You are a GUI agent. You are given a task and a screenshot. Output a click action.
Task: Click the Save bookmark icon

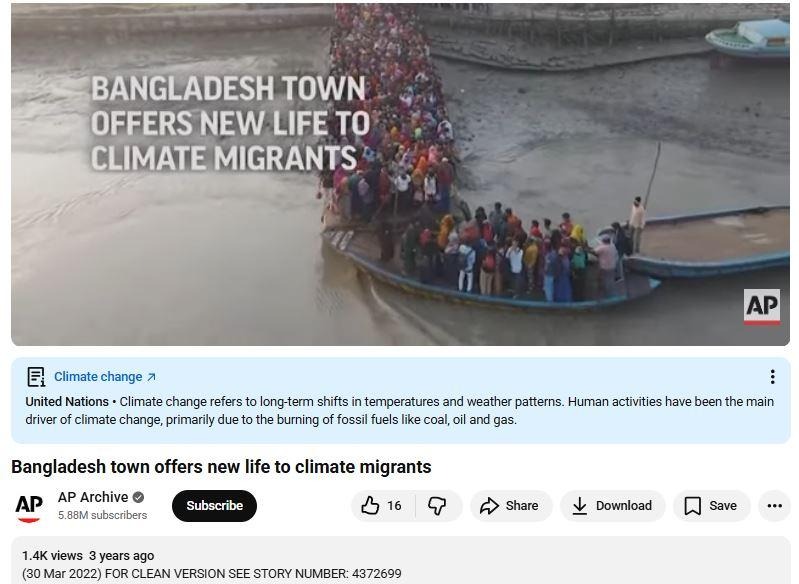693,506
